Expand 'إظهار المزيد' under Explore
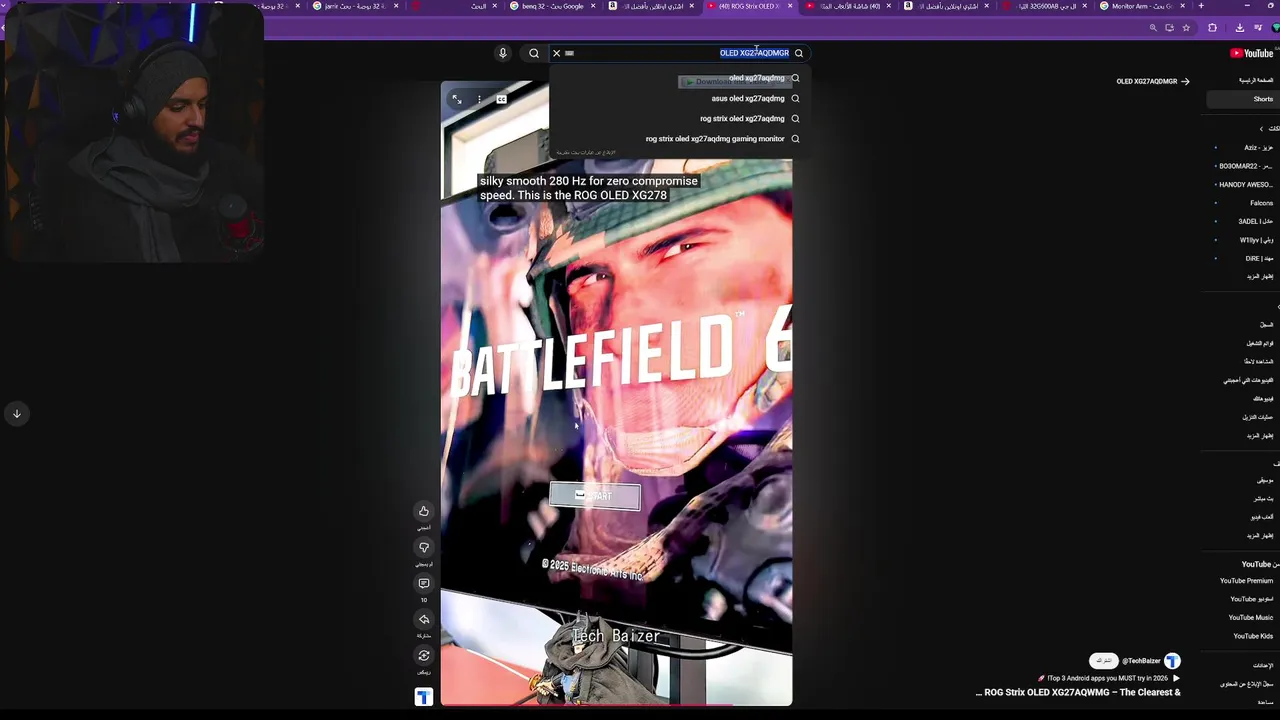This screenshot has height=720, width=1280. pyautogui.click(x=1259, y=535)
